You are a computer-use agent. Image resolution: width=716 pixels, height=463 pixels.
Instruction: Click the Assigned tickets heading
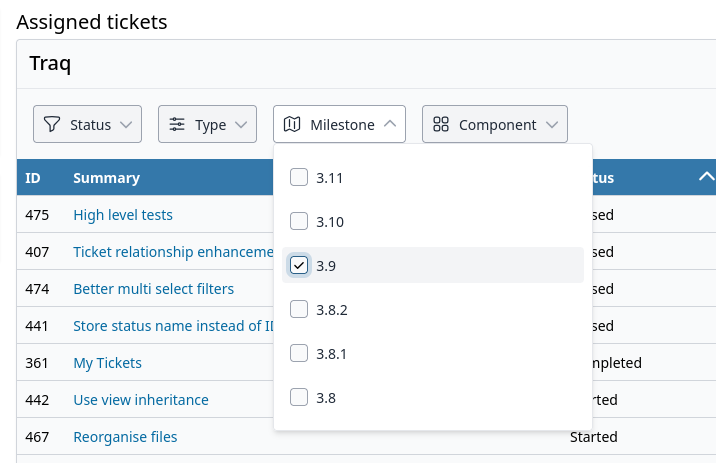pos(92,22)
